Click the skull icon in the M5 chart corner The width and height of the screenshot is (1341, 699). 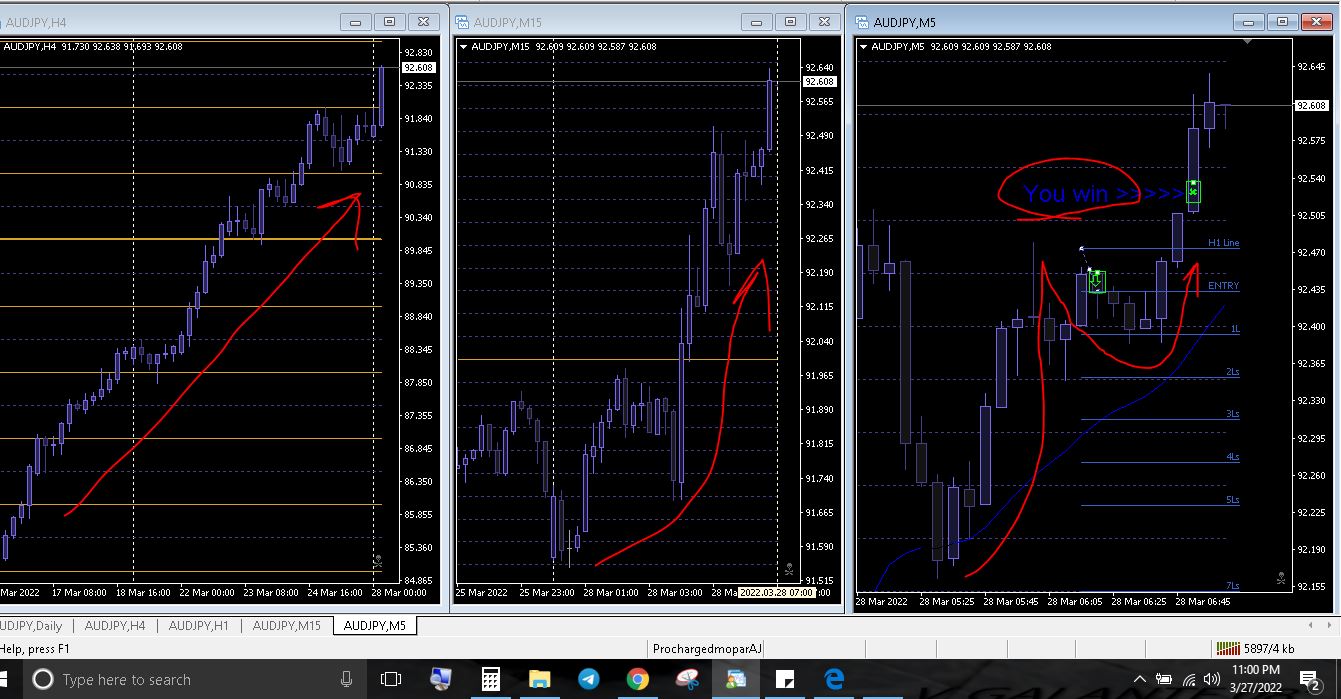[1281, 577]
